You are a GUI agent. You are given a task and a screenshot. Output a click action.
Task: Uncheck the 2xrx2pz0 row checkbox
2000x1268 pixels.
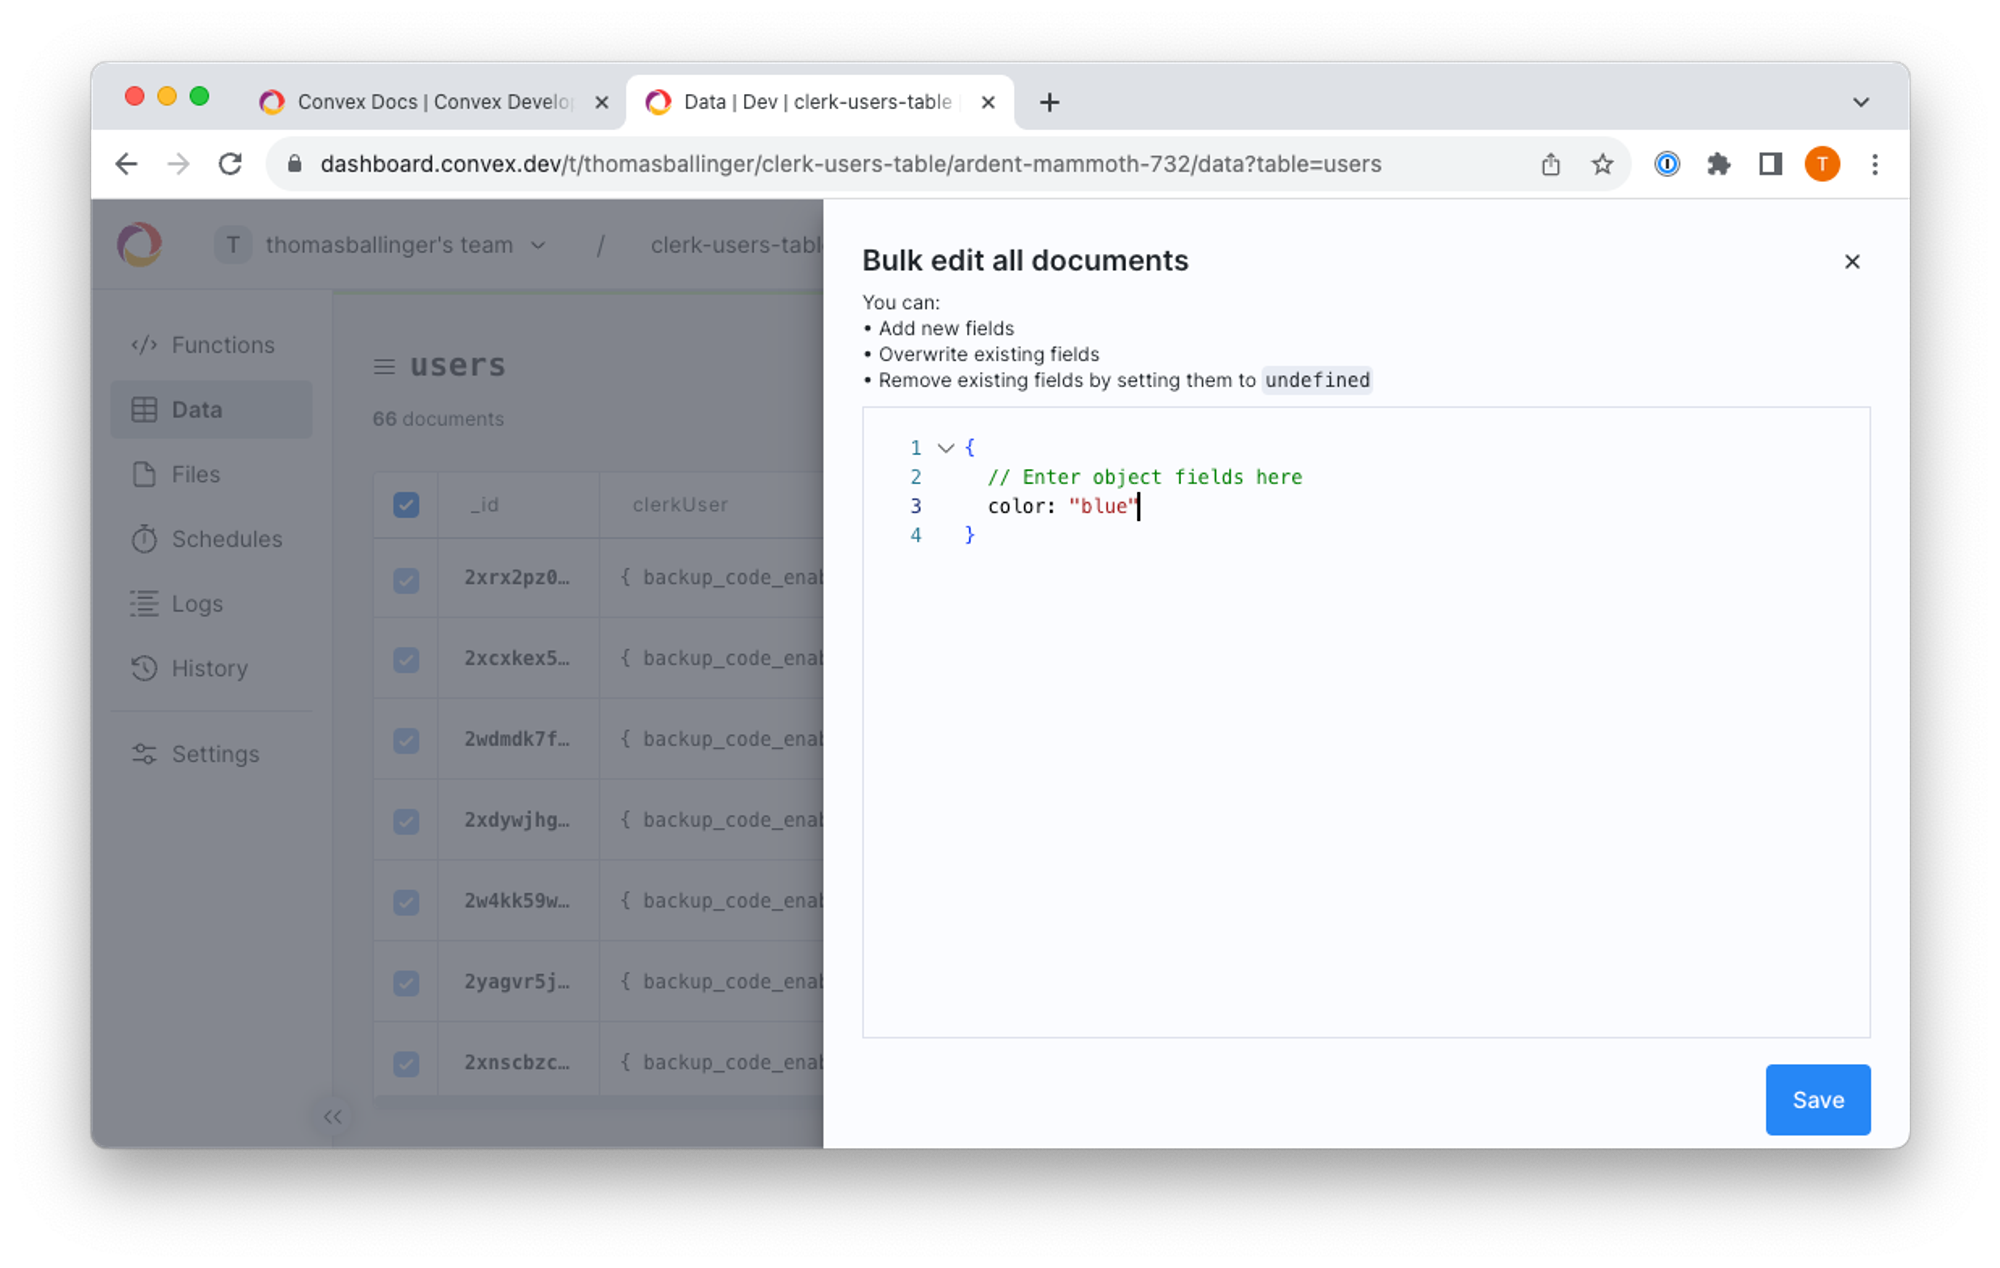coord(406,580)
